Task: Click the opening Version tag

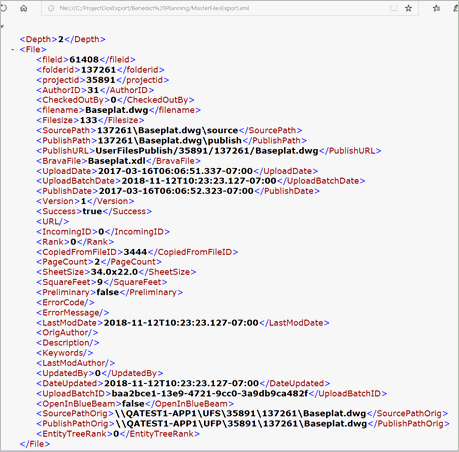Action: point(58,201)
